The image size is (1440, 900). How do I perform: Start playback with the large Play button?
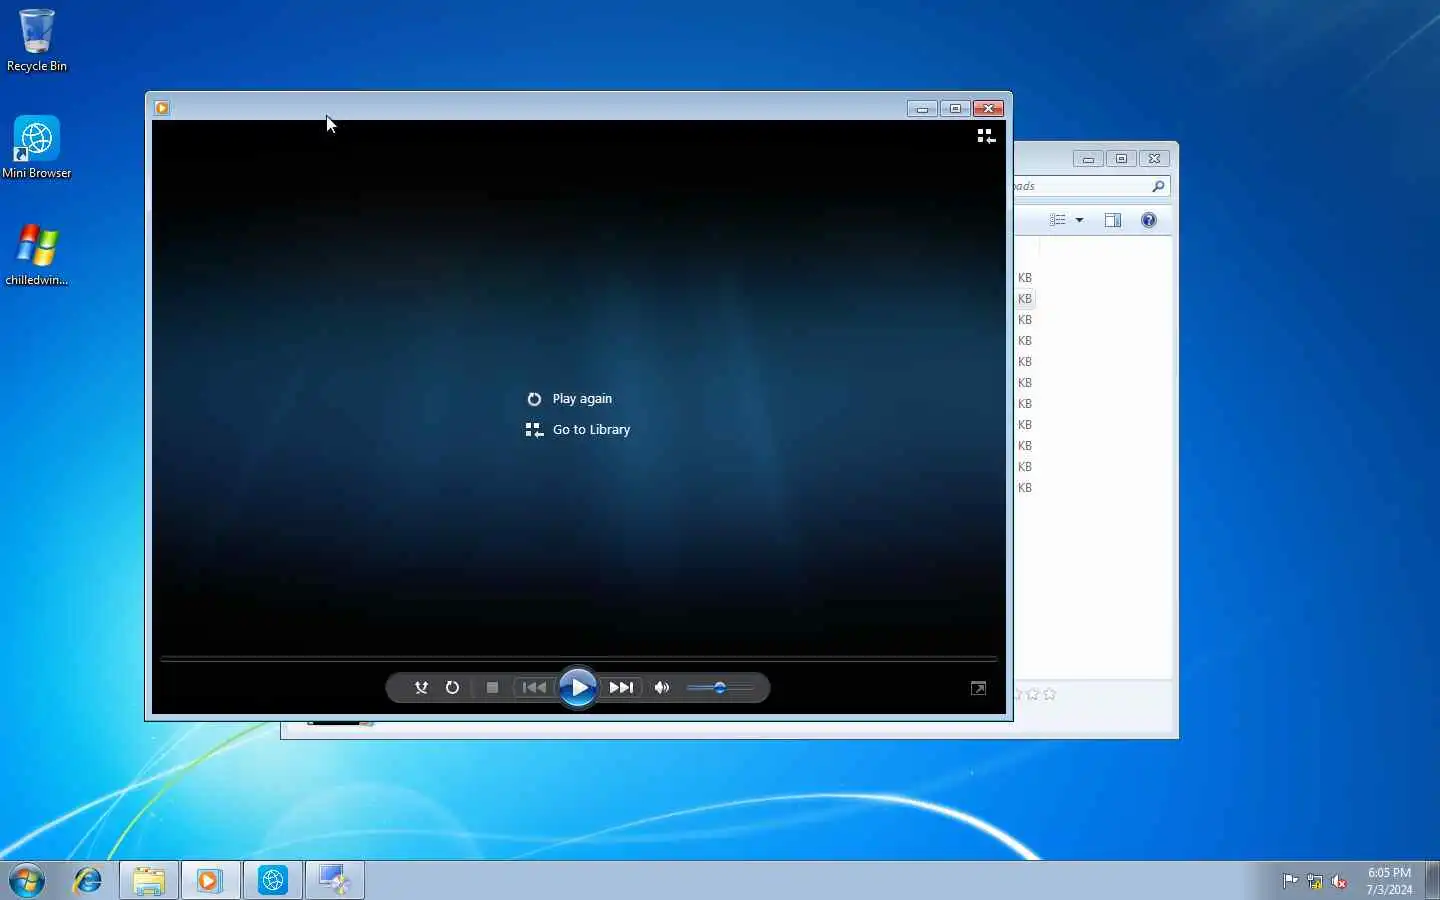[578, 688]
